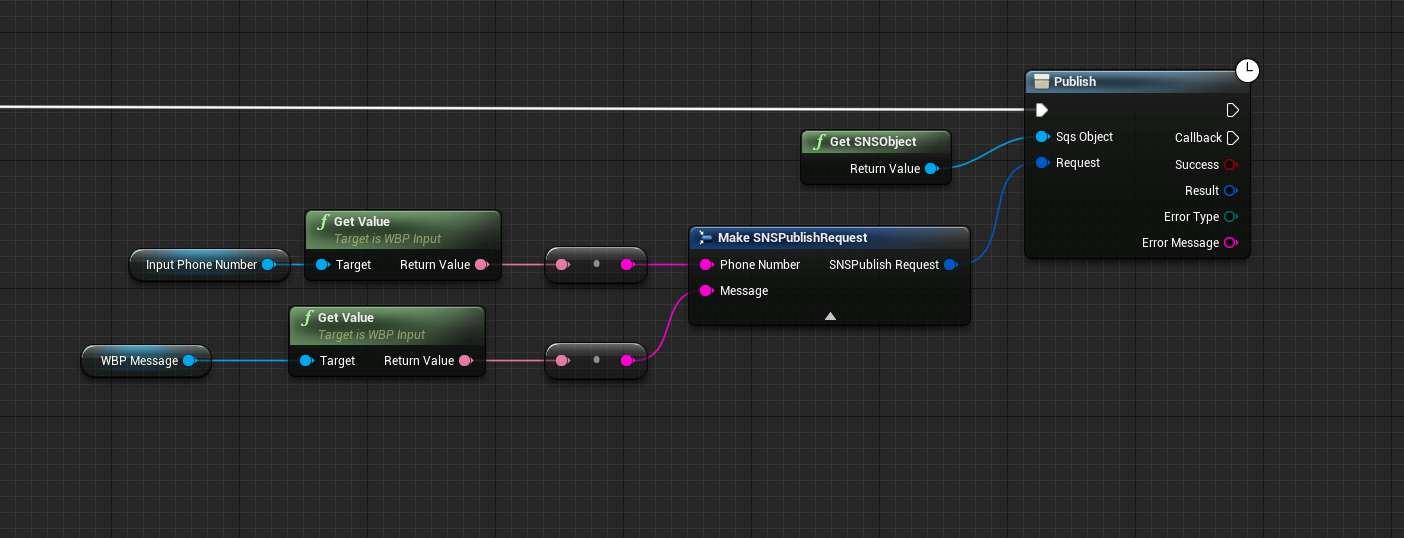Select the Input Phone Number variable node
This screenshot has height=538, width=1404.
(x=209, y=265)
